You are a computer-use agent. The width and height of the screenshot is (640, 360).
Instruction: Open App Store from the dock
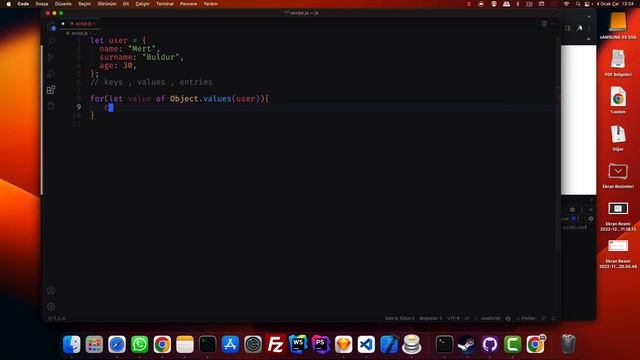pos(230,344)
